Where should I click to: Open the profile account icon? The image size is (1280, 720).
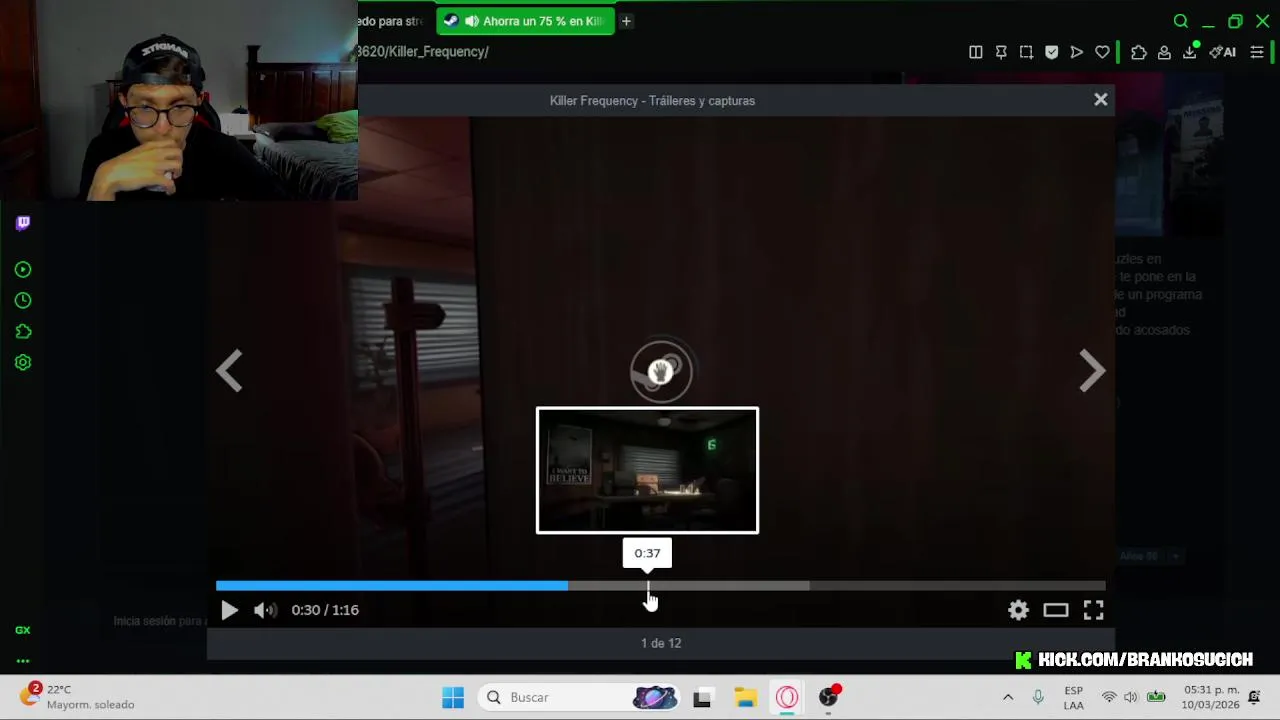pos(1164,52)
